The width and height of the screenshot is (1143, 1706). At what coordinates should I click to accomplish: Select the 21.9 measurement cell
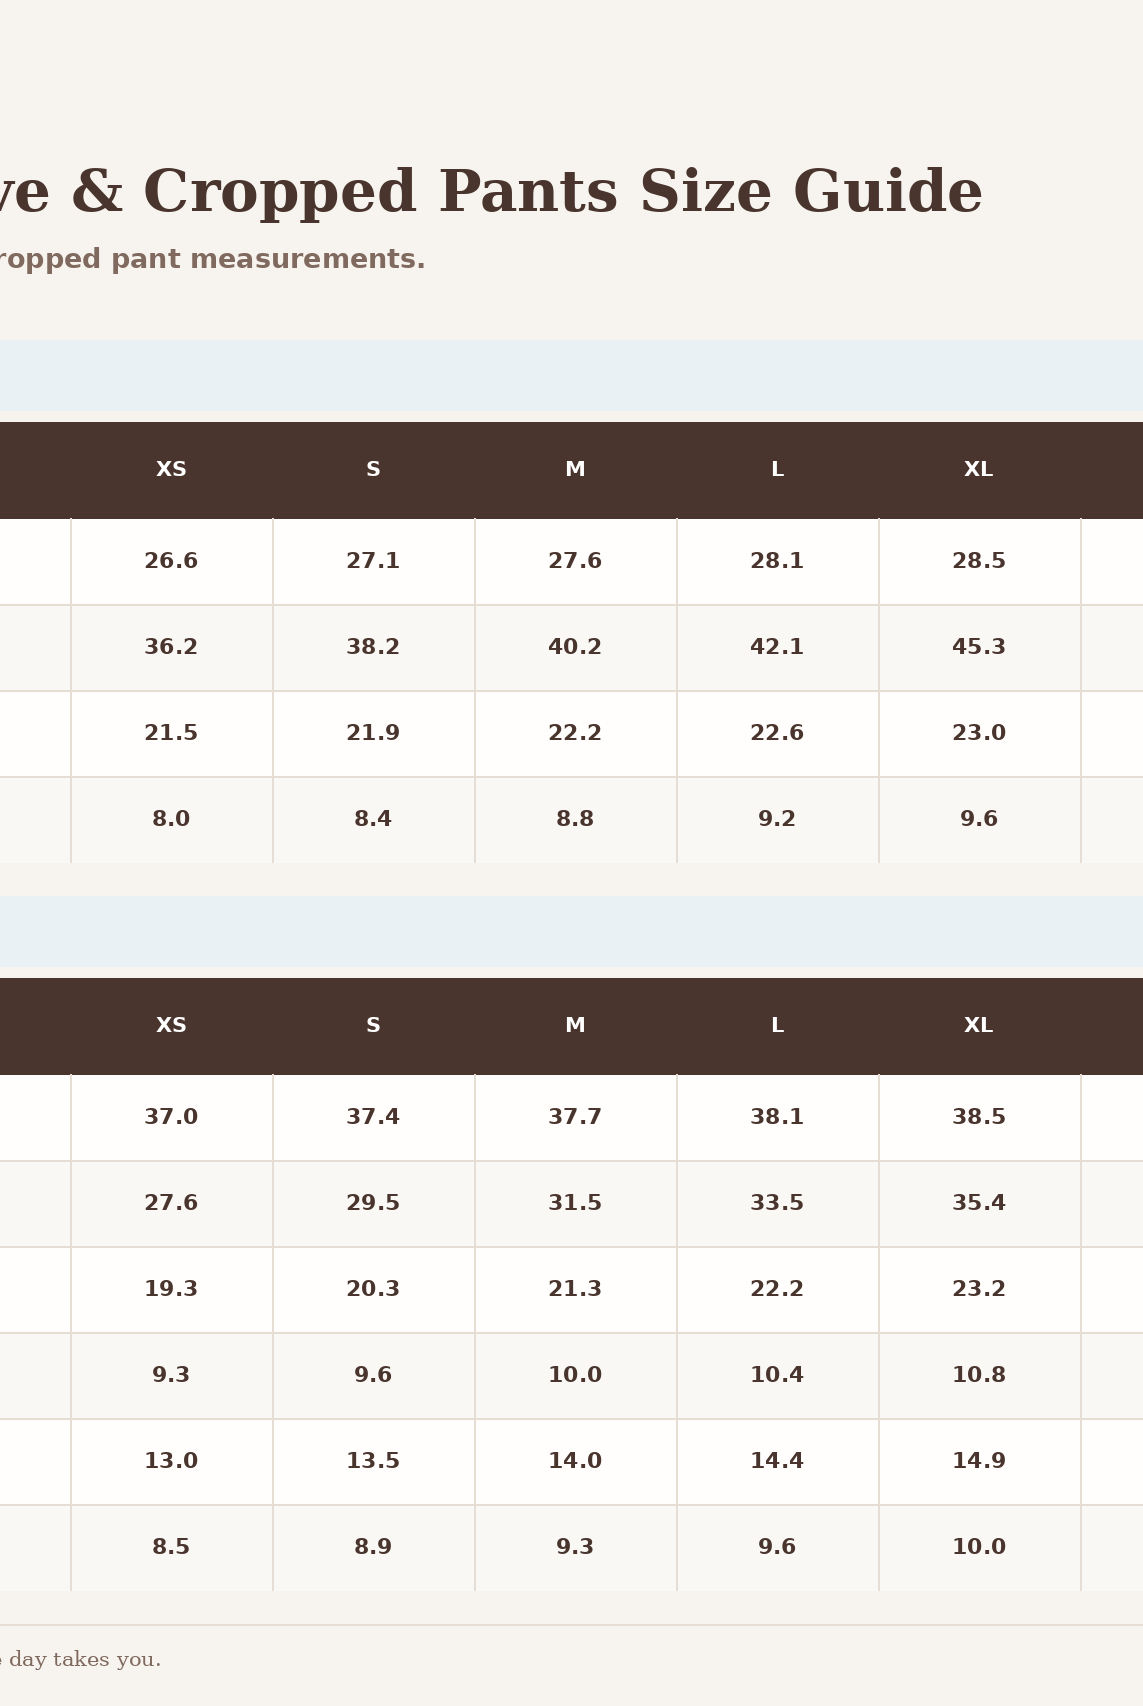374,734
